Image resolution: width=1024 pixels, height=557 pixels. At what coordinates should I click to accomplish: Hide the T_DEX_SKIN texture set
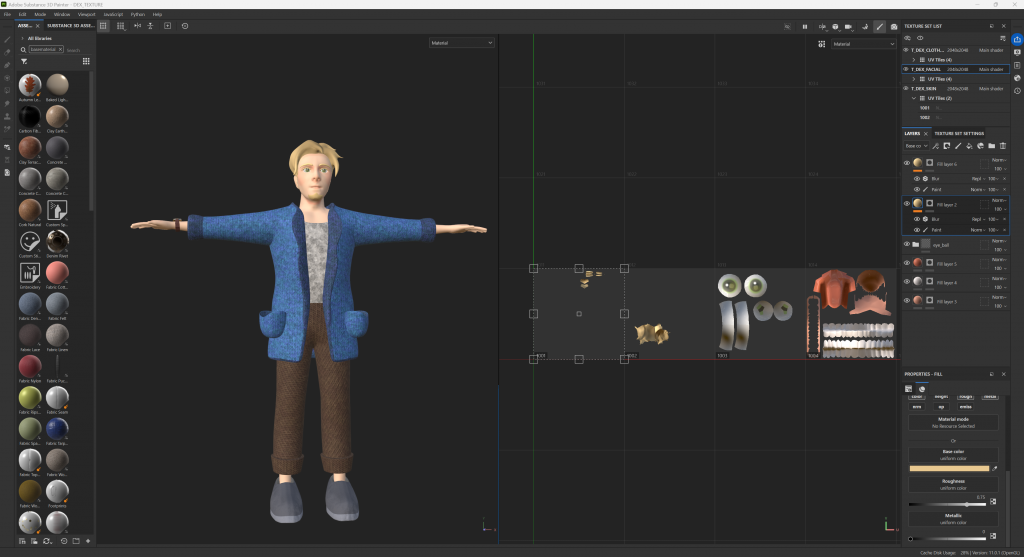906,89
